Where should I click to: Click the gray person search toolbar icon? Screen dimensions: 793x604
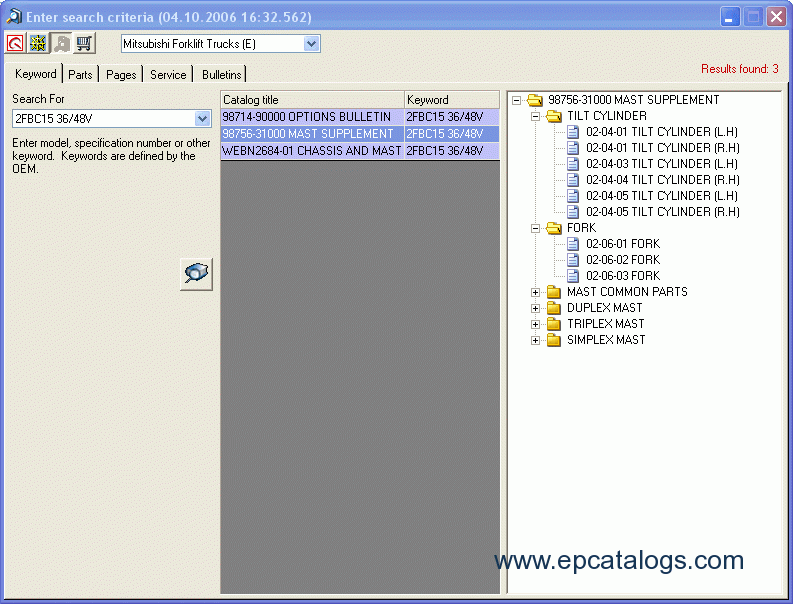click(62, 44)
